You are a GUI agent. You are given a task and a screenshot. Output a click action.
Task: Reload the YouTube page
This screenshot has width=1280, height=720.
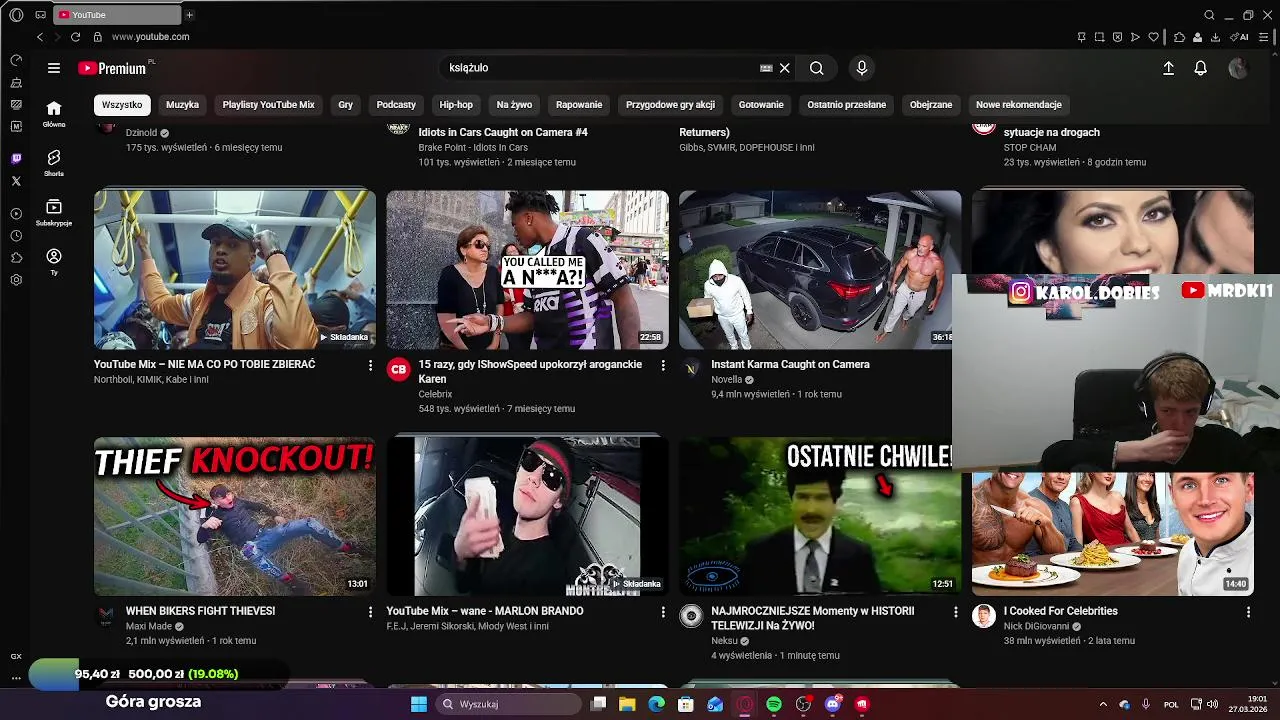pos(75,37)
